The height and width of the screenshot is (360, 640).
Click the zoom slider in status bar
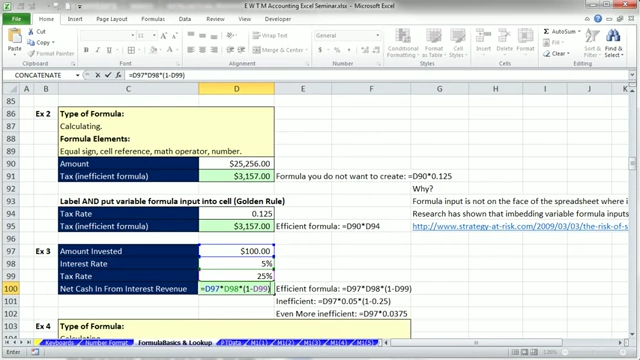click(x=594, y=352)
